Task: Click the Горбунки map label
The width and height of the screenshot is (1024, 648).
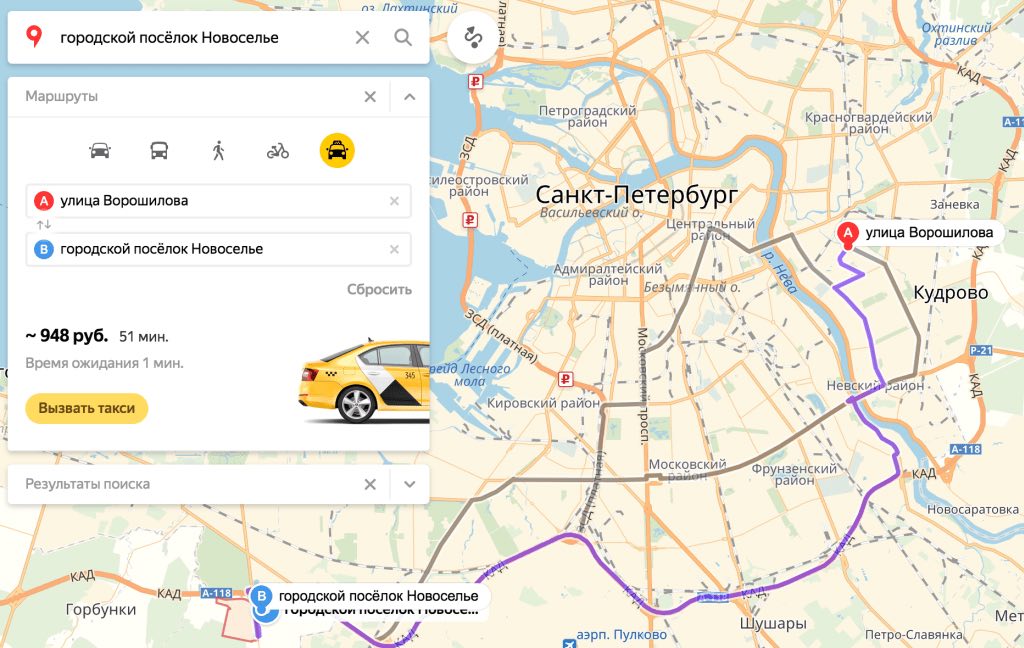Action: 101,609
